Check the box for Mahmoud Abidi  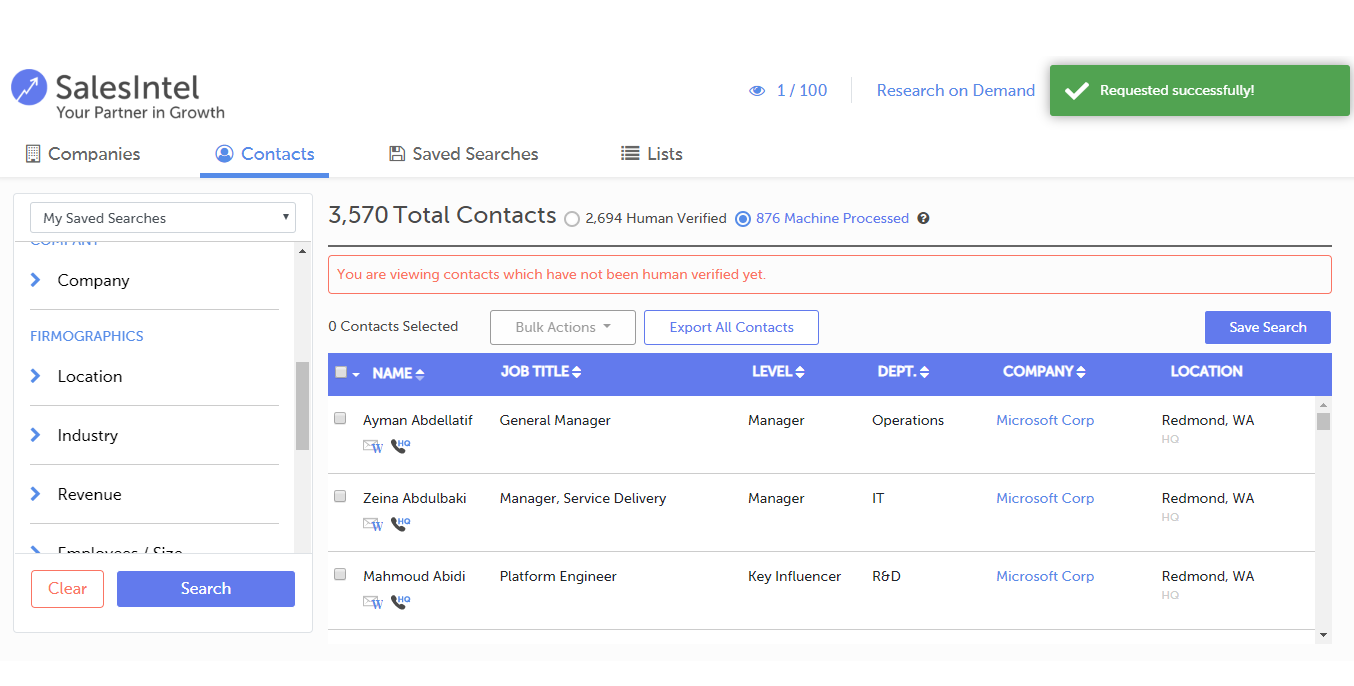coord(340,574)
